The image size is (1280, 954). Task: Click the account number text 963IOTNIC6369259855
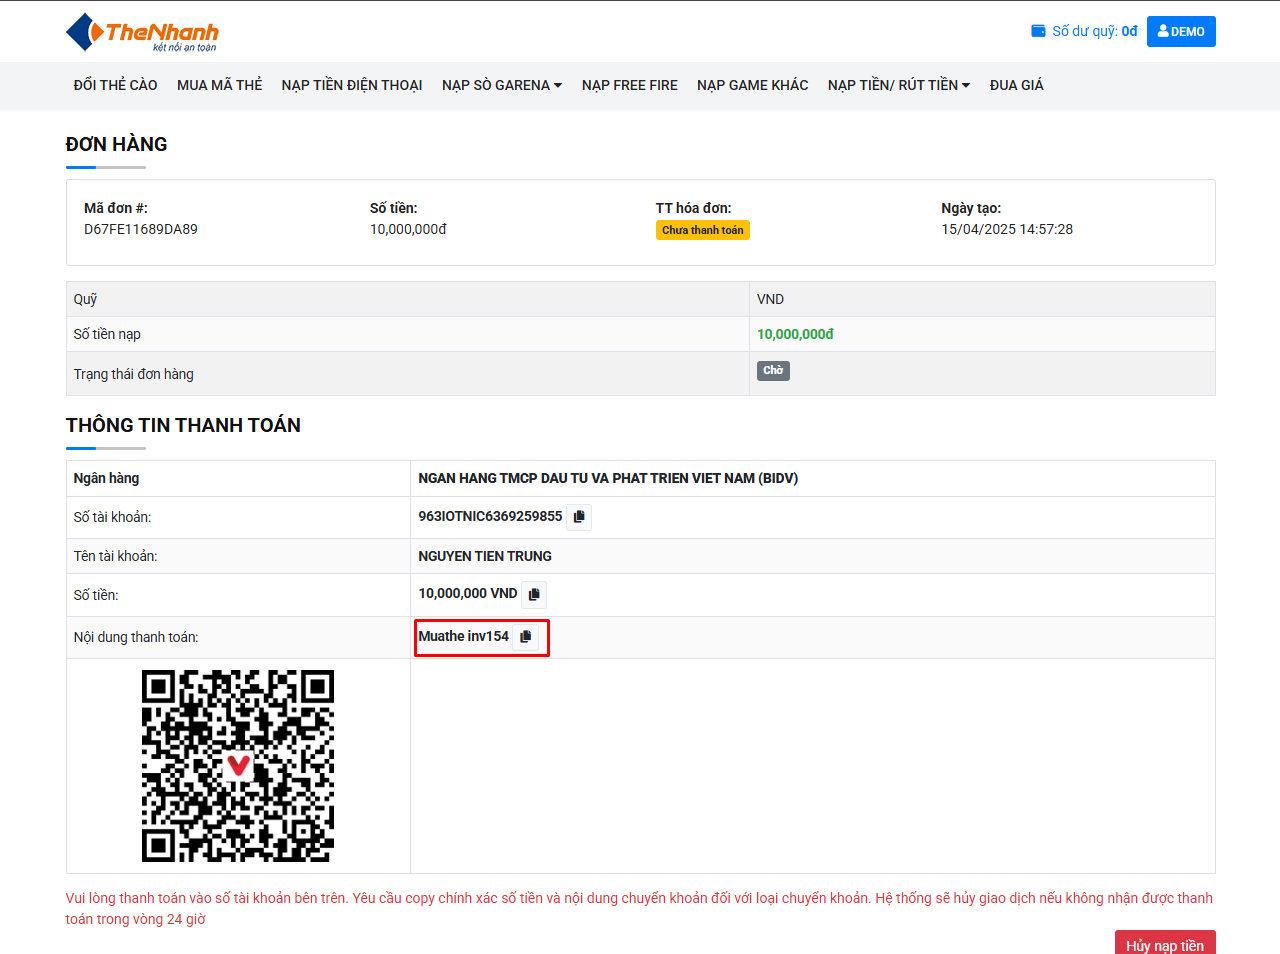click(490, 516)
